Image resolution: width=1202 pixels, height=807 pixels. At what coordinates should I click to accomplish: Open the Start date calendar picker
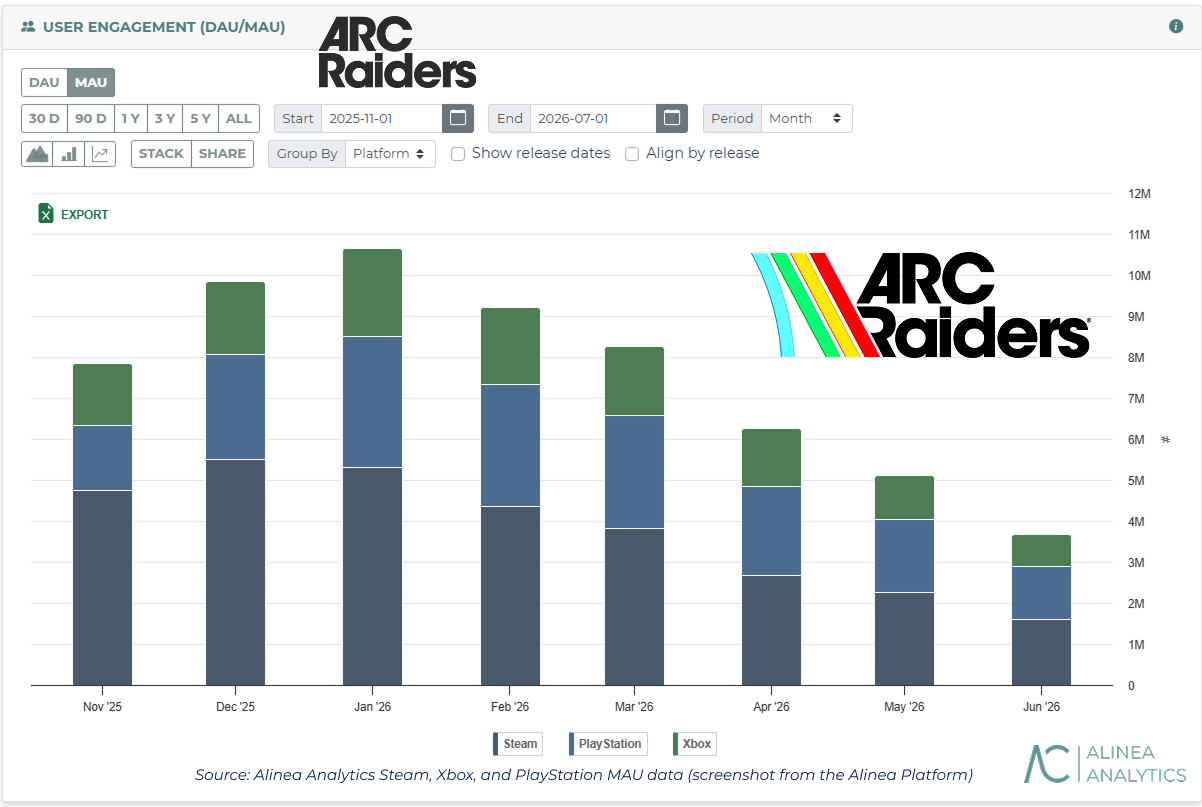[458, 118]
